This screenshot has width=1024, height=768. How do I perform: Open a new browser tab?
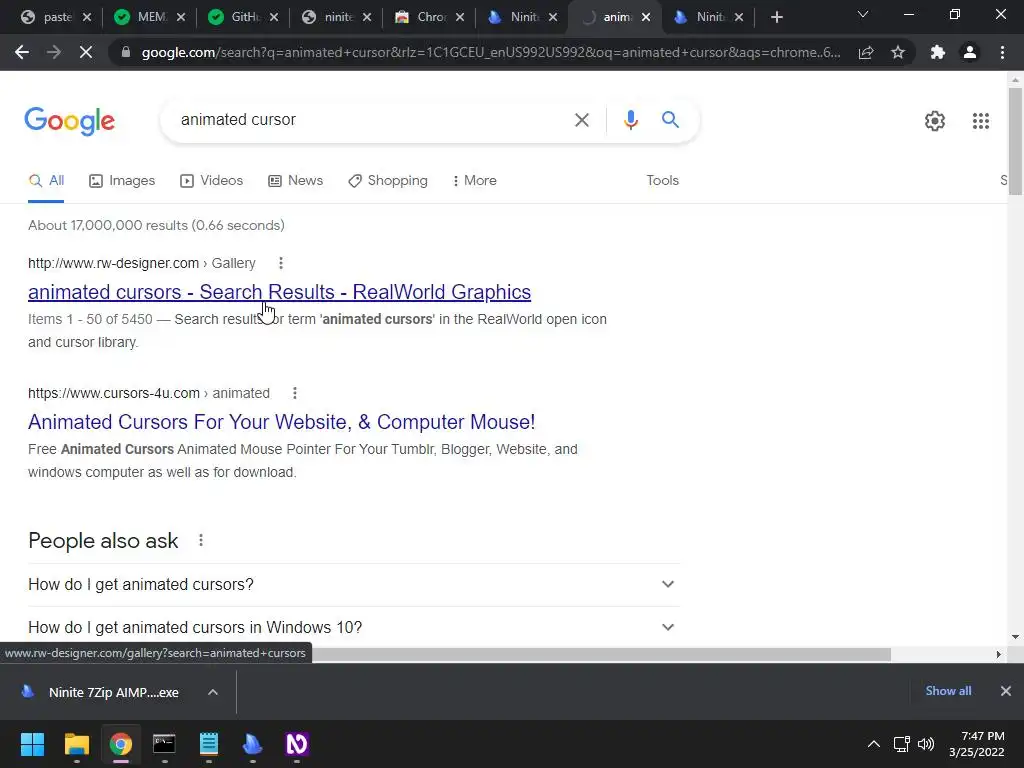776,17
